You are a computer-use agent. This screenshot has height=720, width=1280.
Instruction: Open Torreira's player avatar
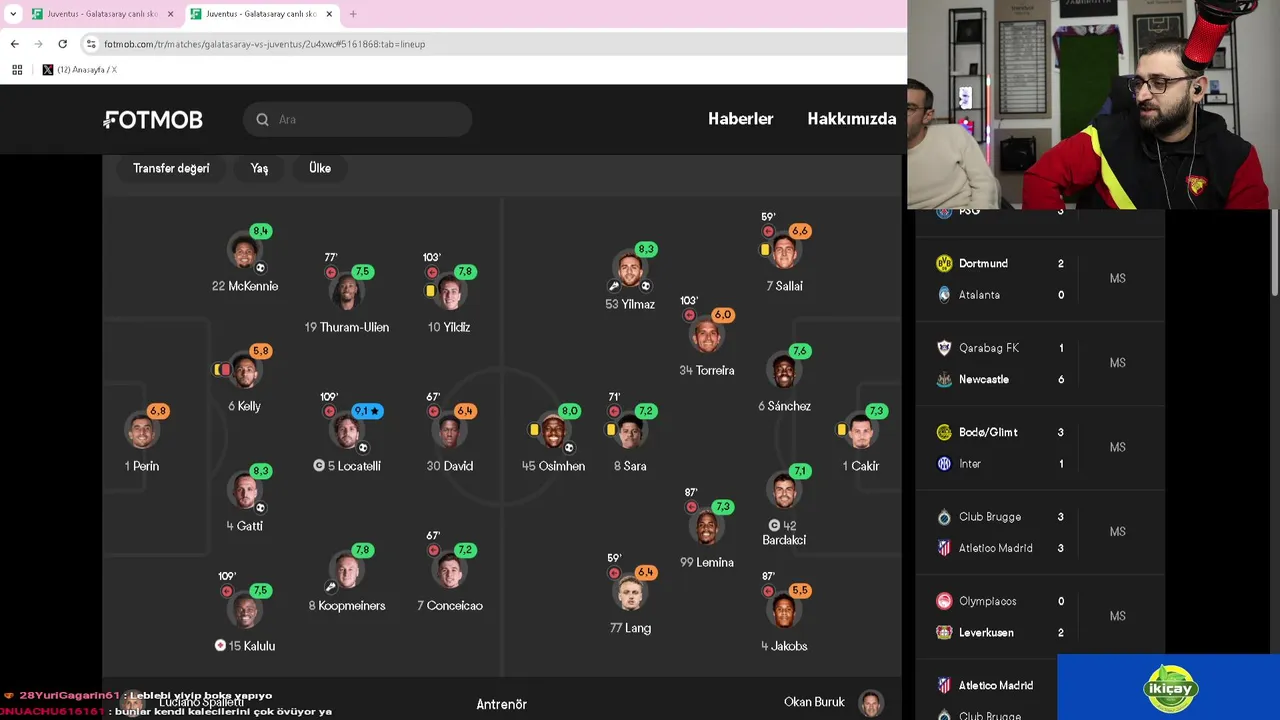click(706, 336)
